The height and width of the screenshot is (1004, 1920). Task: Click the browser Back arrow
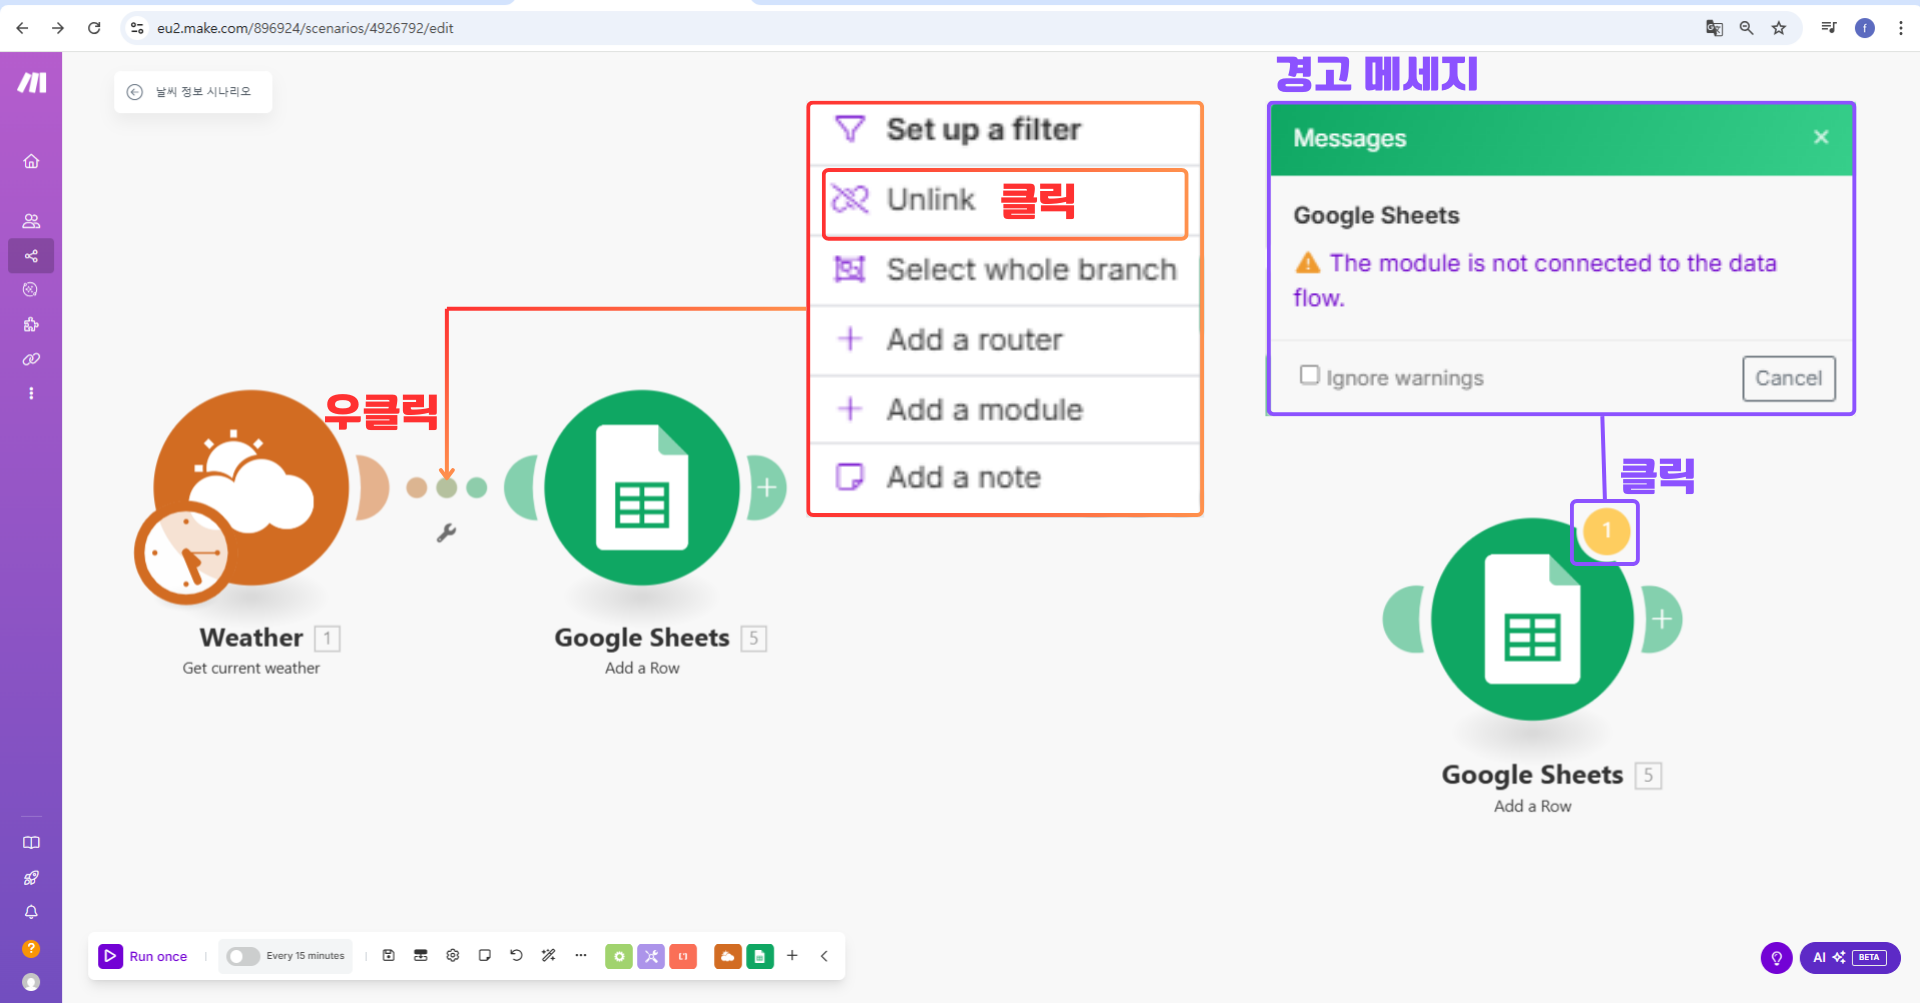tap(22, 28)
